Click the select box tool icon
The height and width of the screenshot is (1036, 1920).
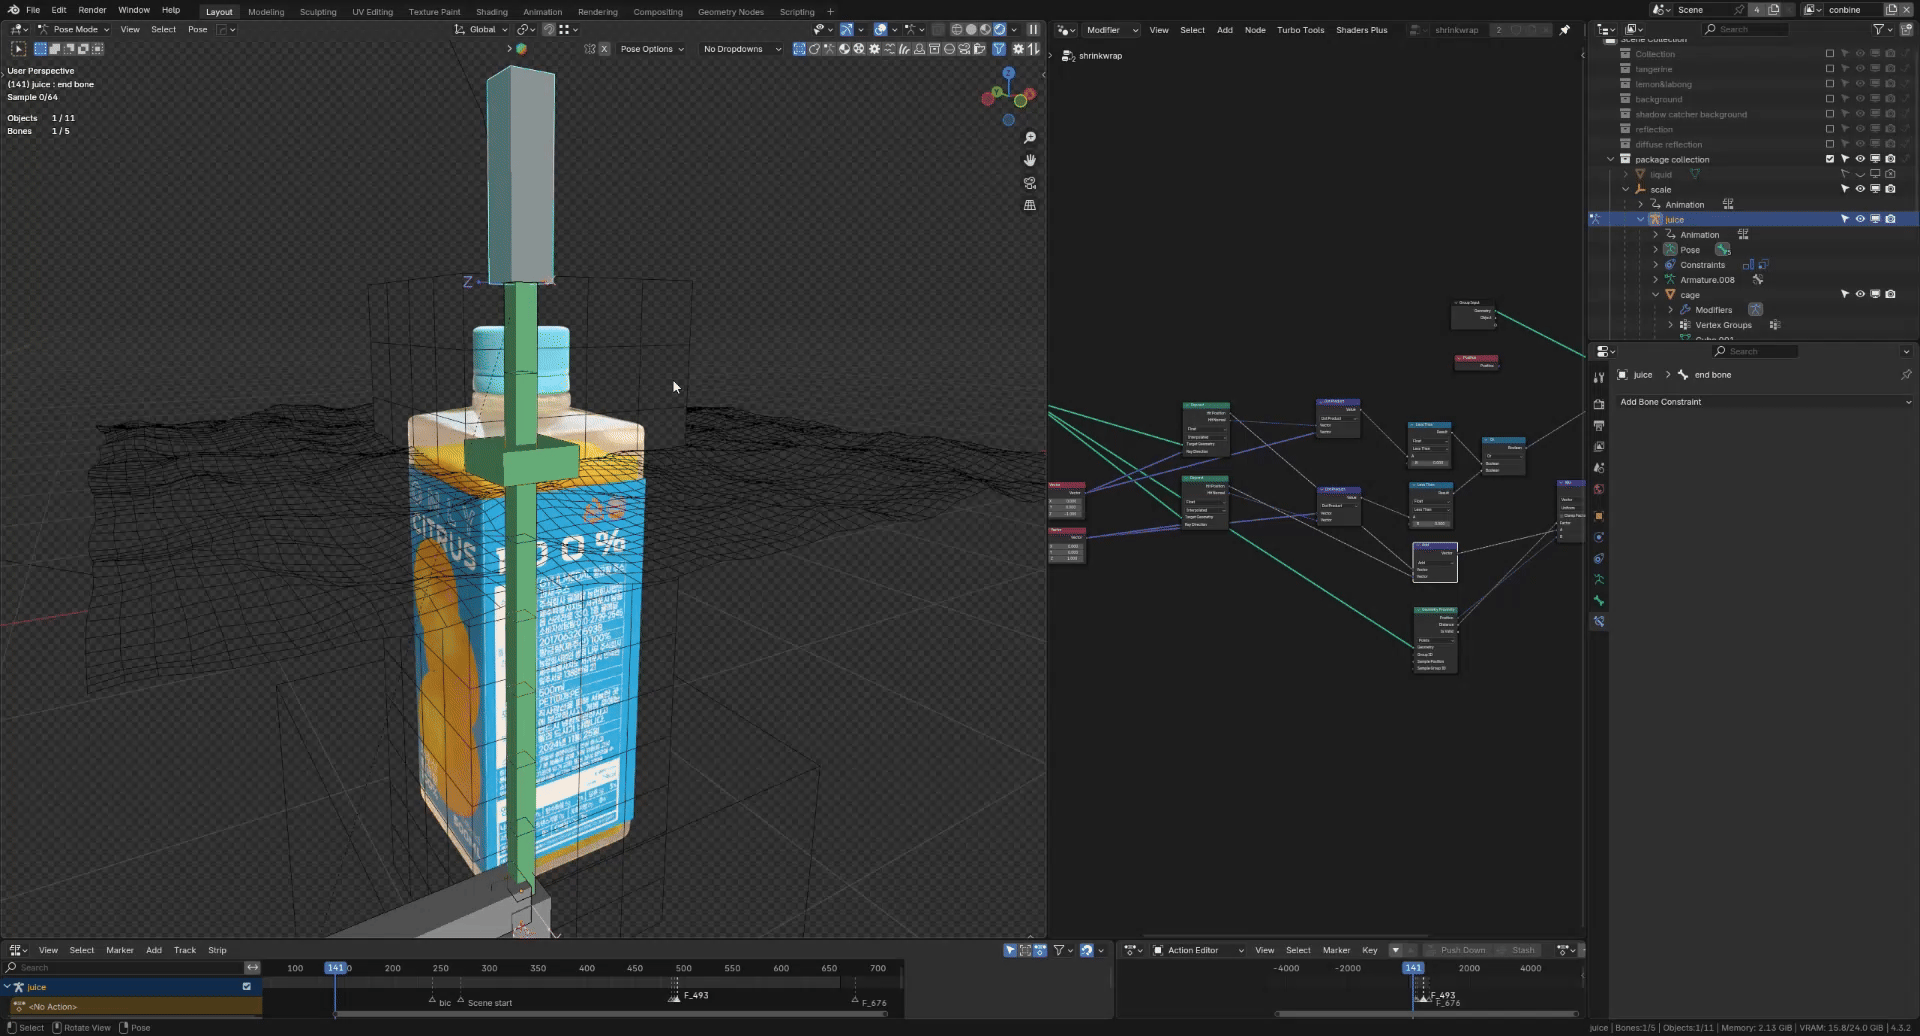point(18,48)
